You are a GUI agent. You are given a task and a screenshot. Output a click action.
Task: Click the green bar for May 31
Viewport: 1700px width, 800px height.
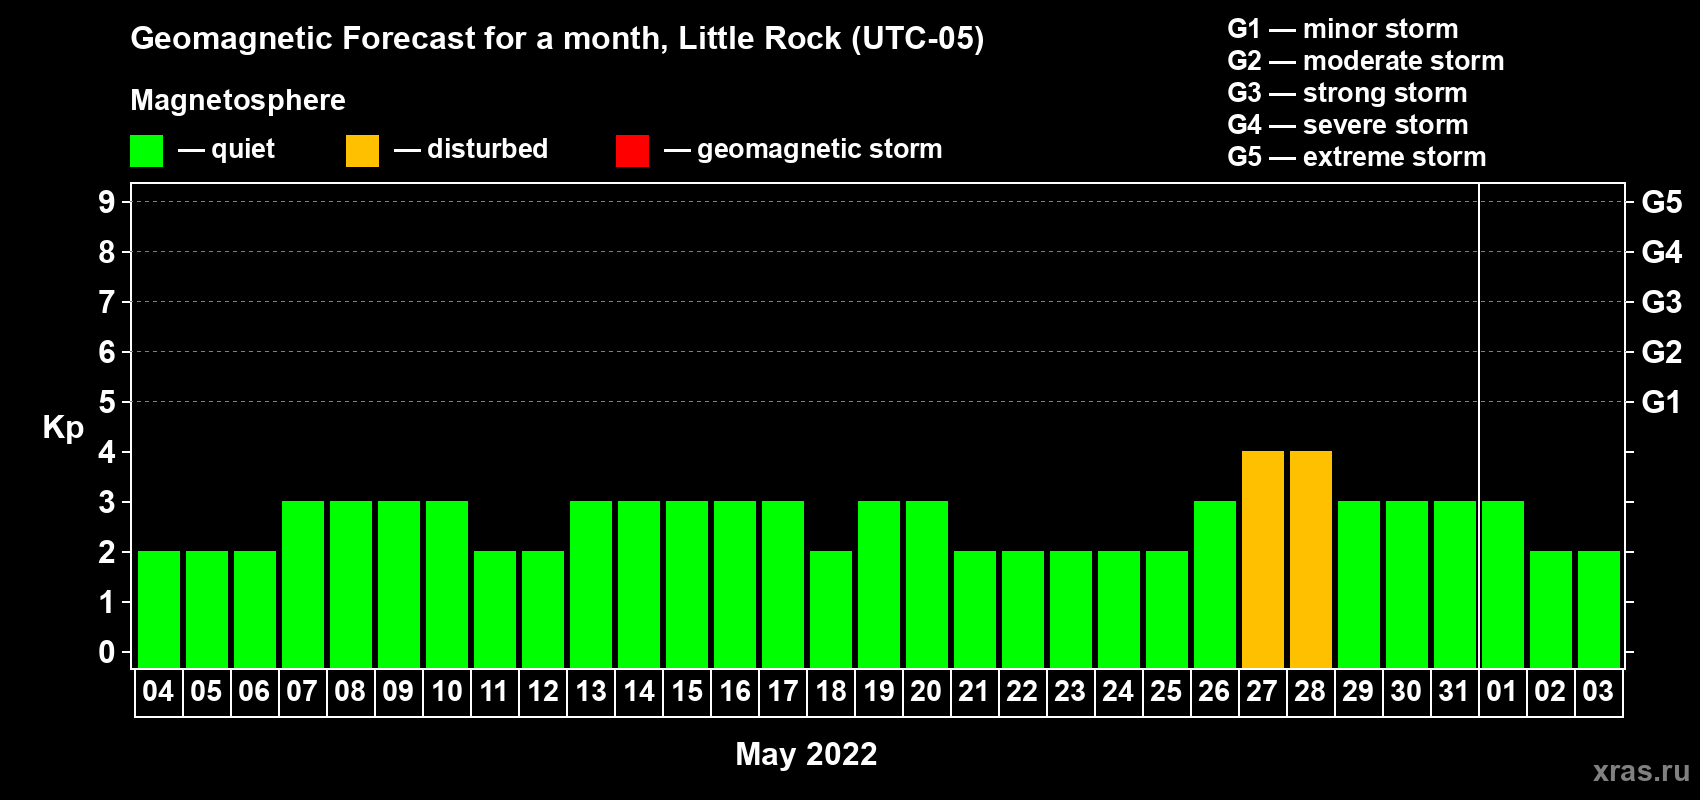pyautogui.click(x=1455, y=584)
